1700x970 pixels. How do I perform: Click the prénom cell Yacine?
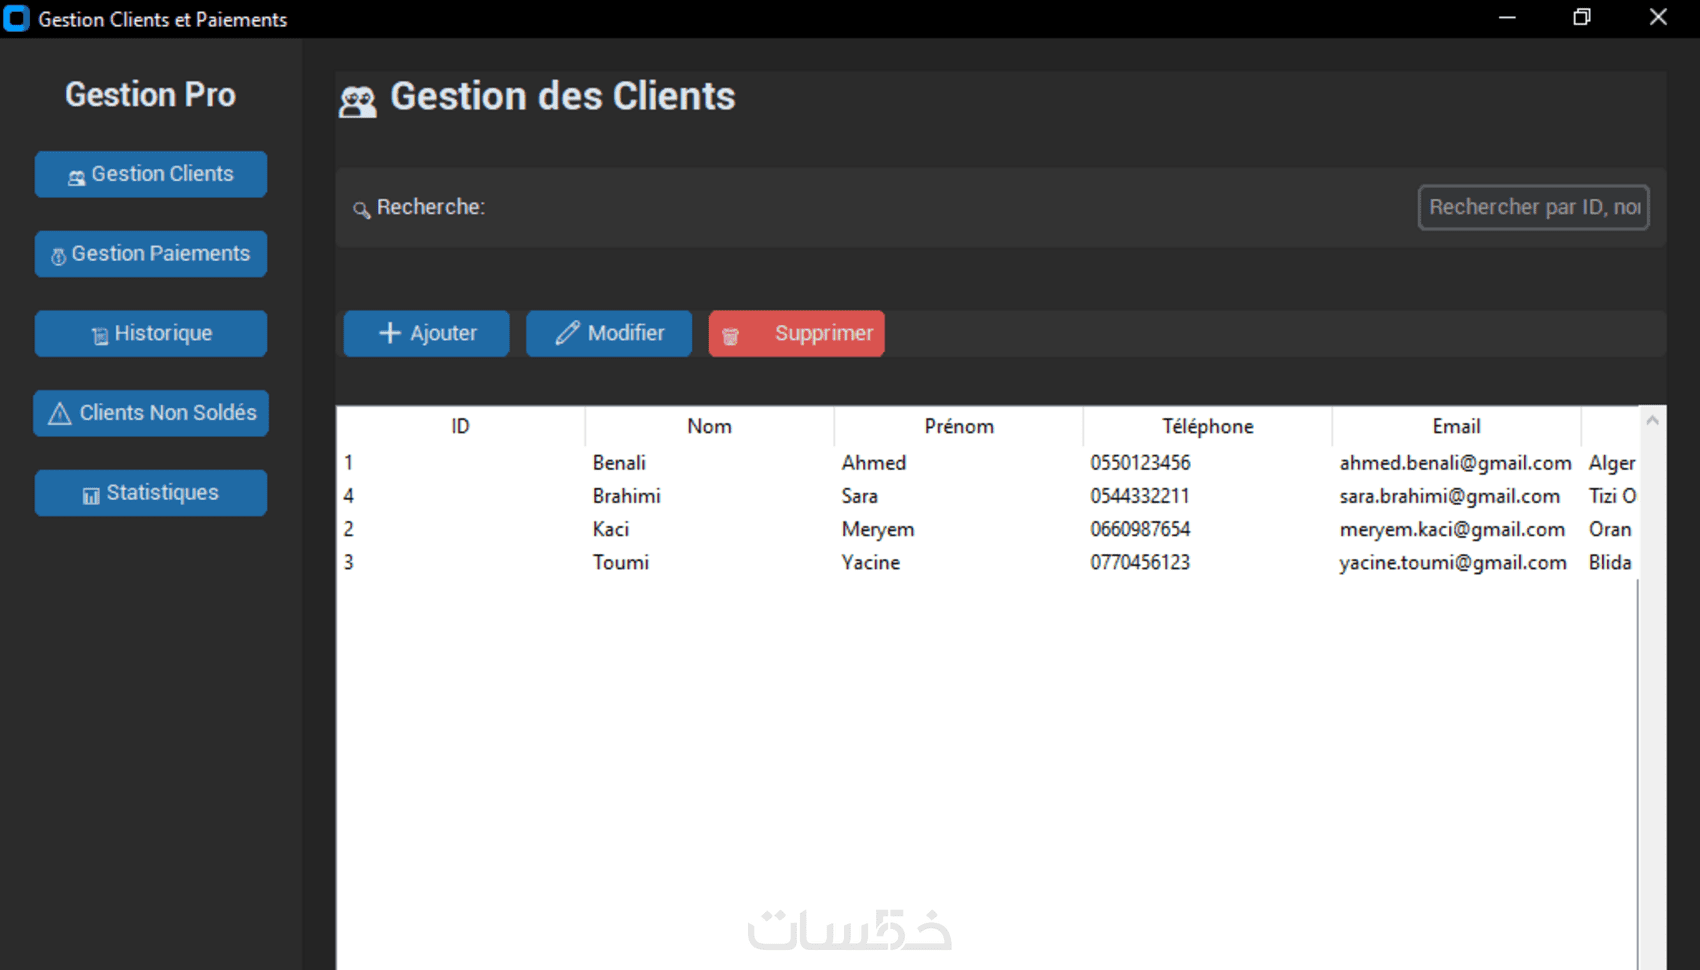coord(870,562)
